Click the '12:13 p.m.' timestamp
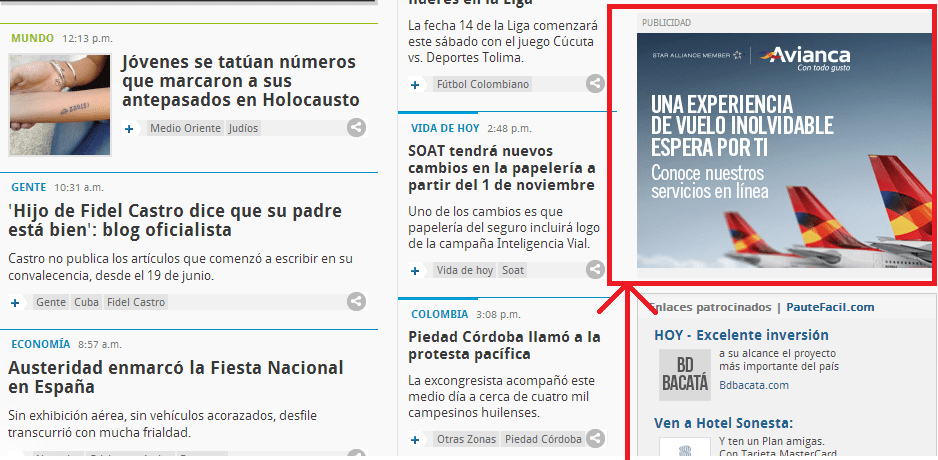This screenshot has width=938, height=460. tap(87, 39)
